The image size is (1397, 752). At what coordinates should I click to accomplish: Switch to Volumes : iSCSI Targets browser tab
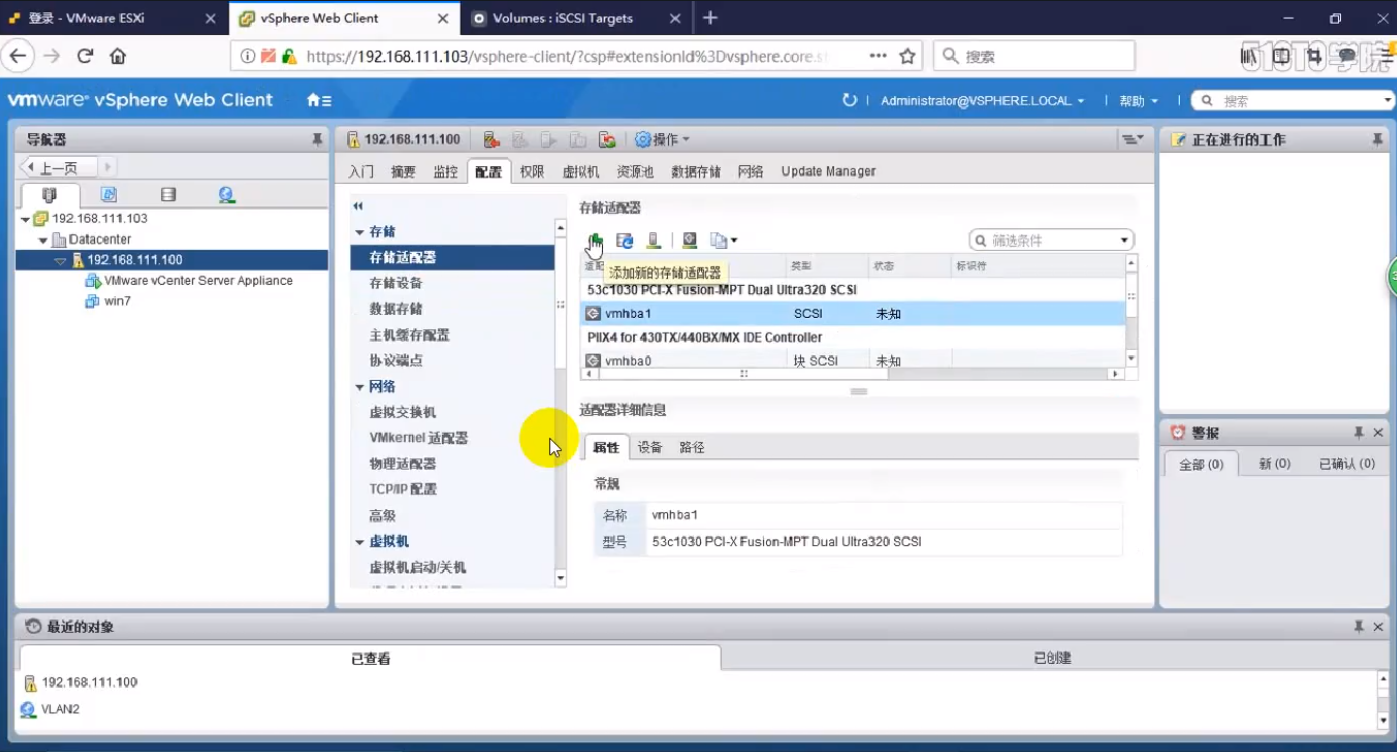point(577,18)
